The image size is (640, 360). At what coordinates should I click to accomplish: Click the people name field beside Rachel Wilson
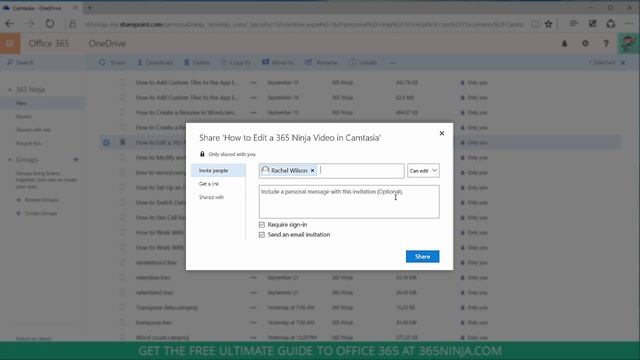pyautogui.click(x=361, y=171)
